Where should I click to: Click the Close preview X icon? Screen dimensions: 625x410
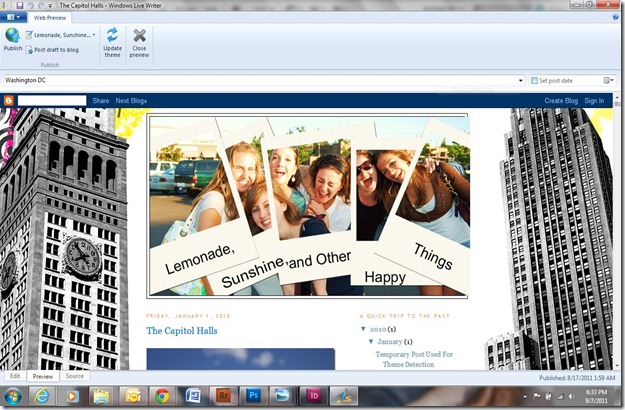[139, 35]
